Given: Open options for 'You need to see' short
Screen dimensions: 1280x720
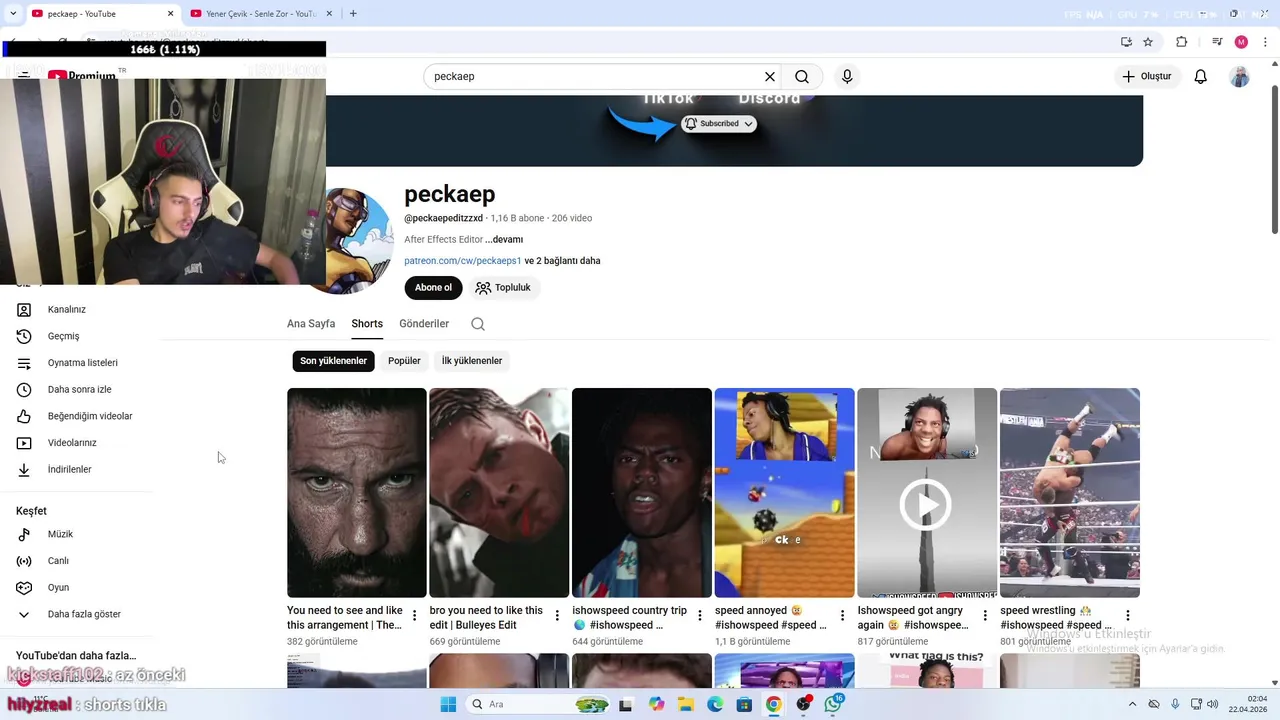Looking at the screenshot, I should pos(415,616).
